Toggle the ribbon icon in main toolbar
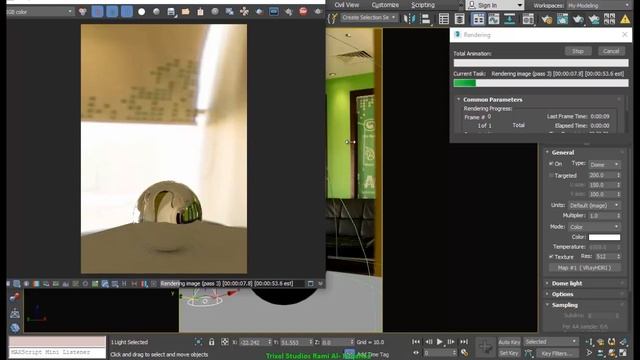 point(478,18)
